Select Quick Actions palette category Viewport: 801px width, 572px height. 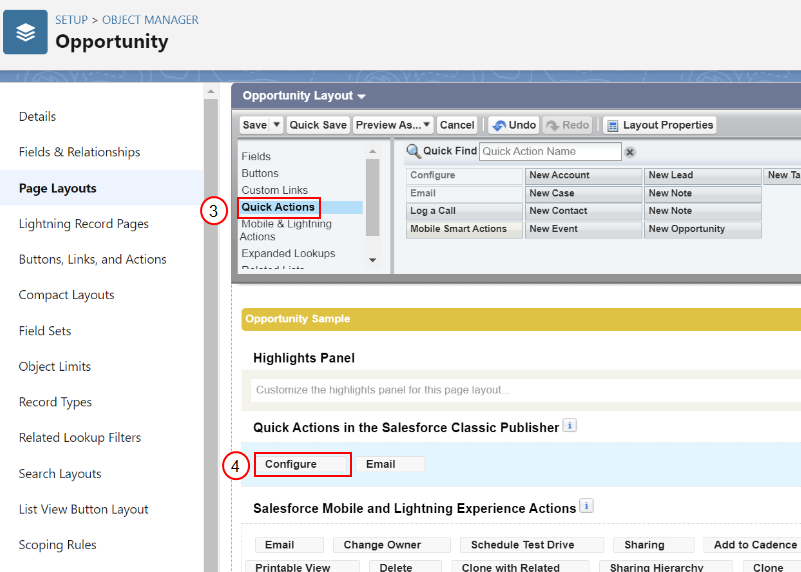coord(278,207)
